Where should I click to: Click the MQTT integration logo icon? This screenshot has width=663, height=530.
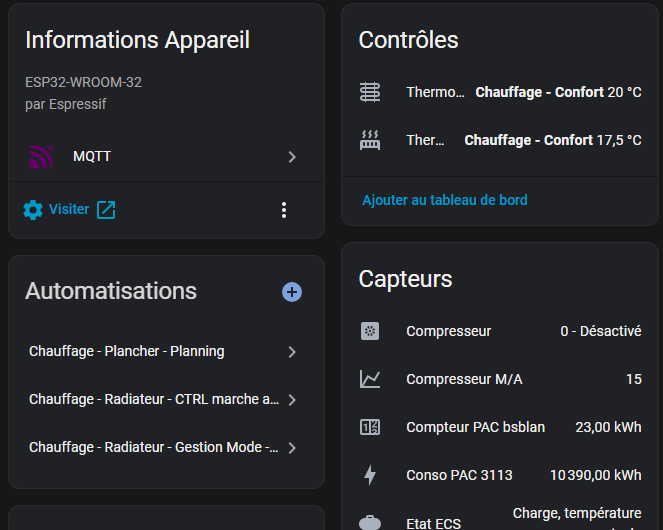coord(40,157)
